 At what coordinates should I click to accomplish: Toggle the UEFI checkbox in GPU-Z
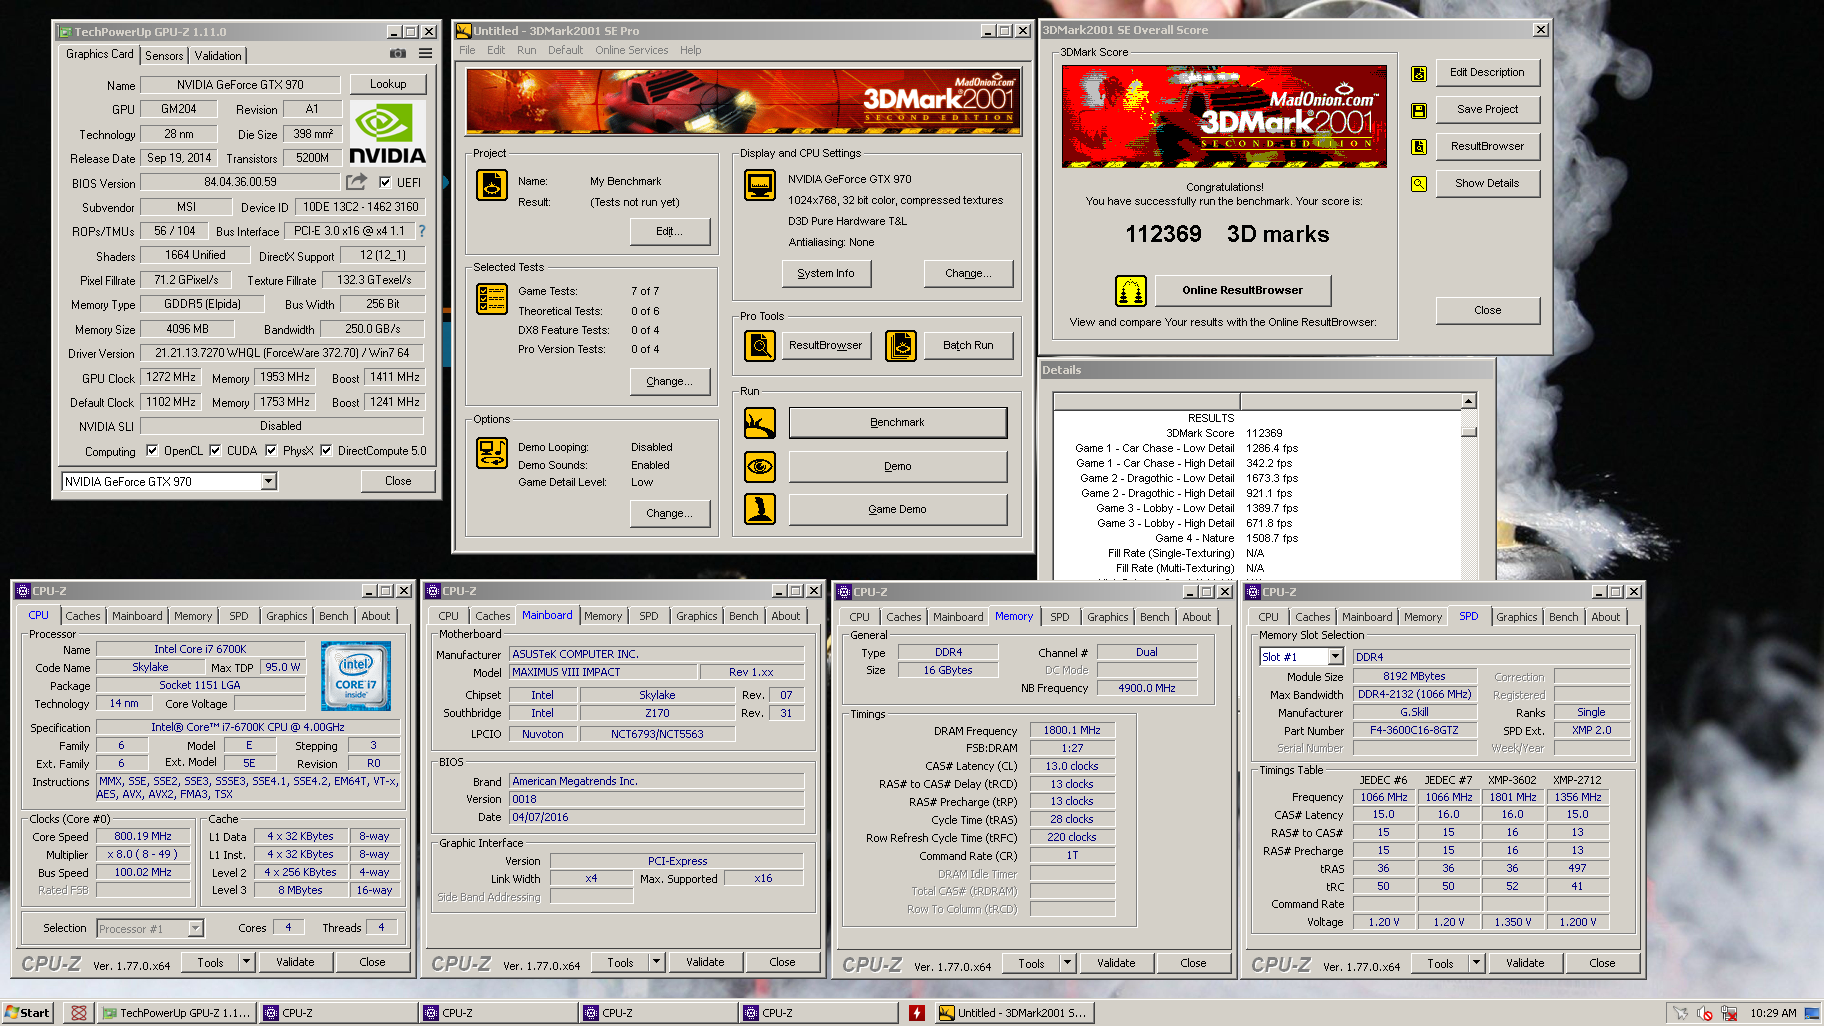(x=385, y=182)
